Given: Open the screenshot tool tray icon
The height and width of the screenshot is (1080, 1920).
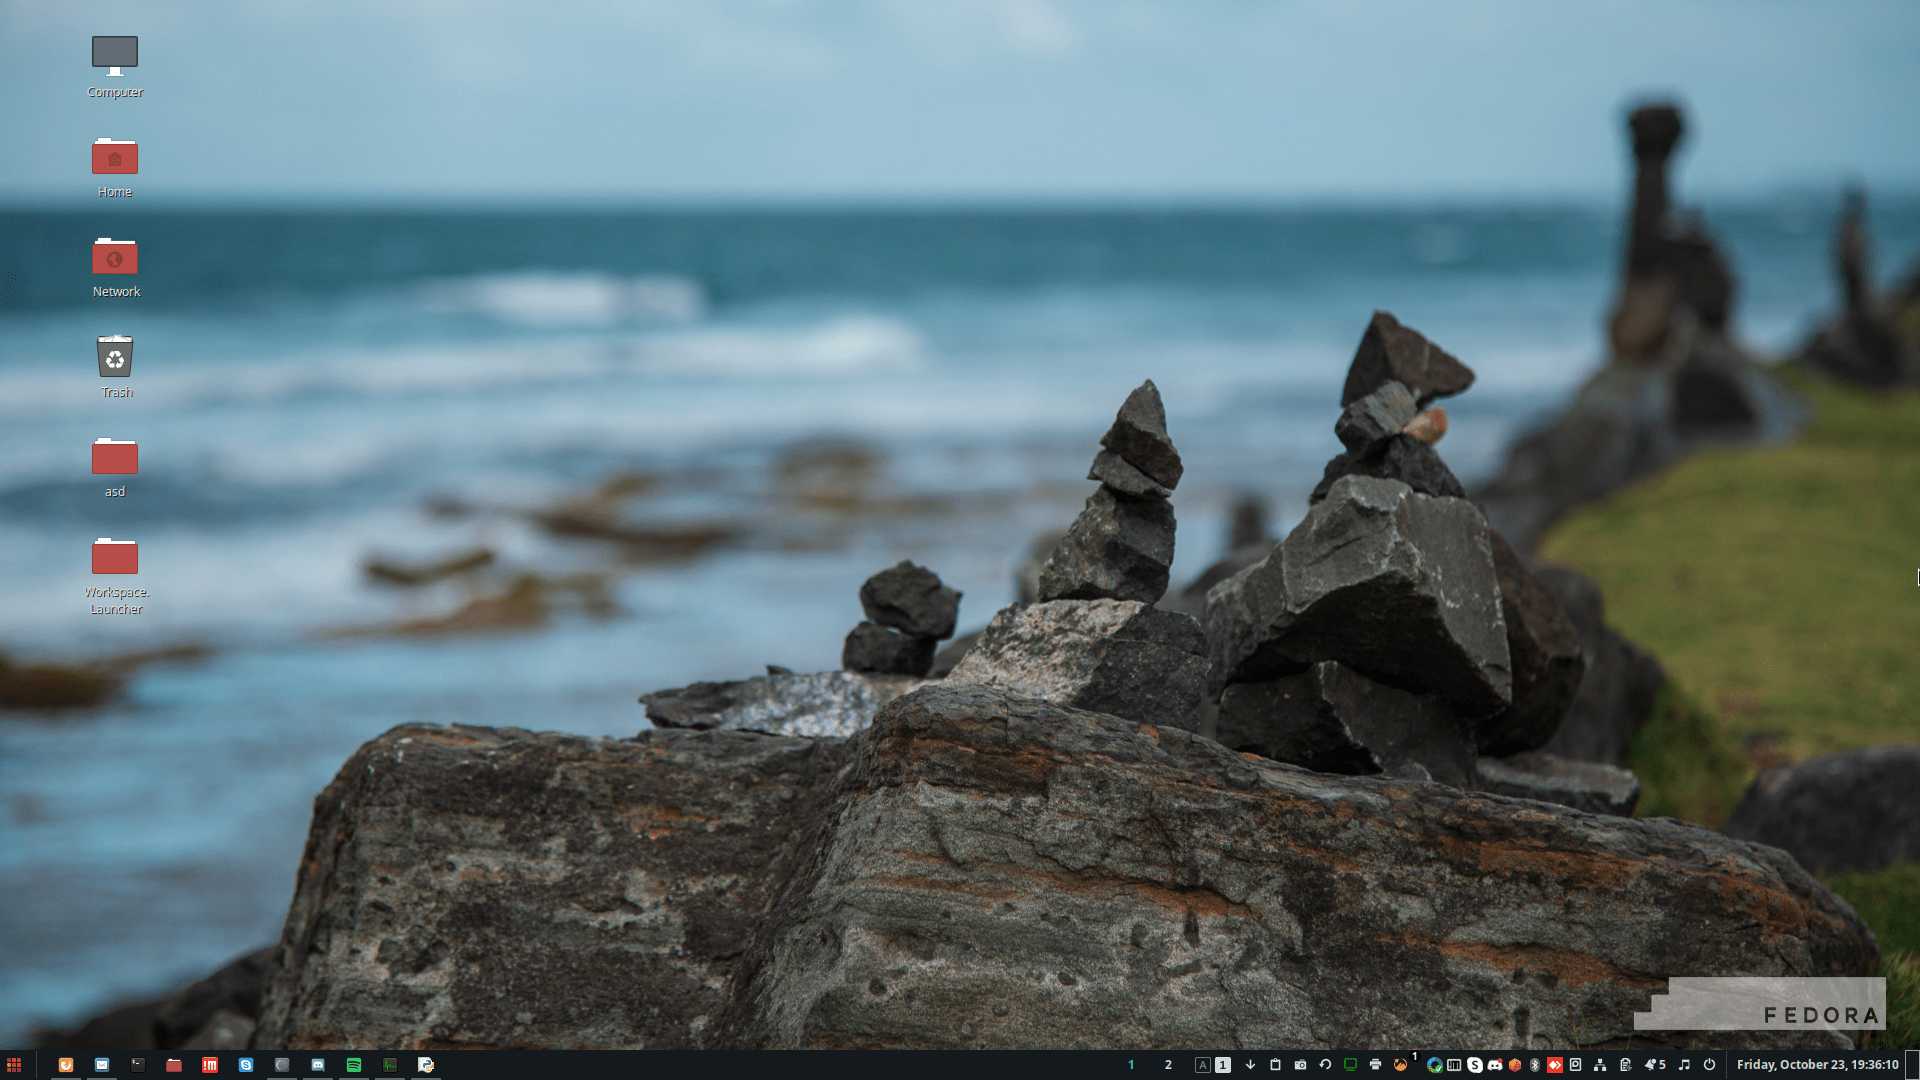Looking at the screenshot, I should 1301,1065.
